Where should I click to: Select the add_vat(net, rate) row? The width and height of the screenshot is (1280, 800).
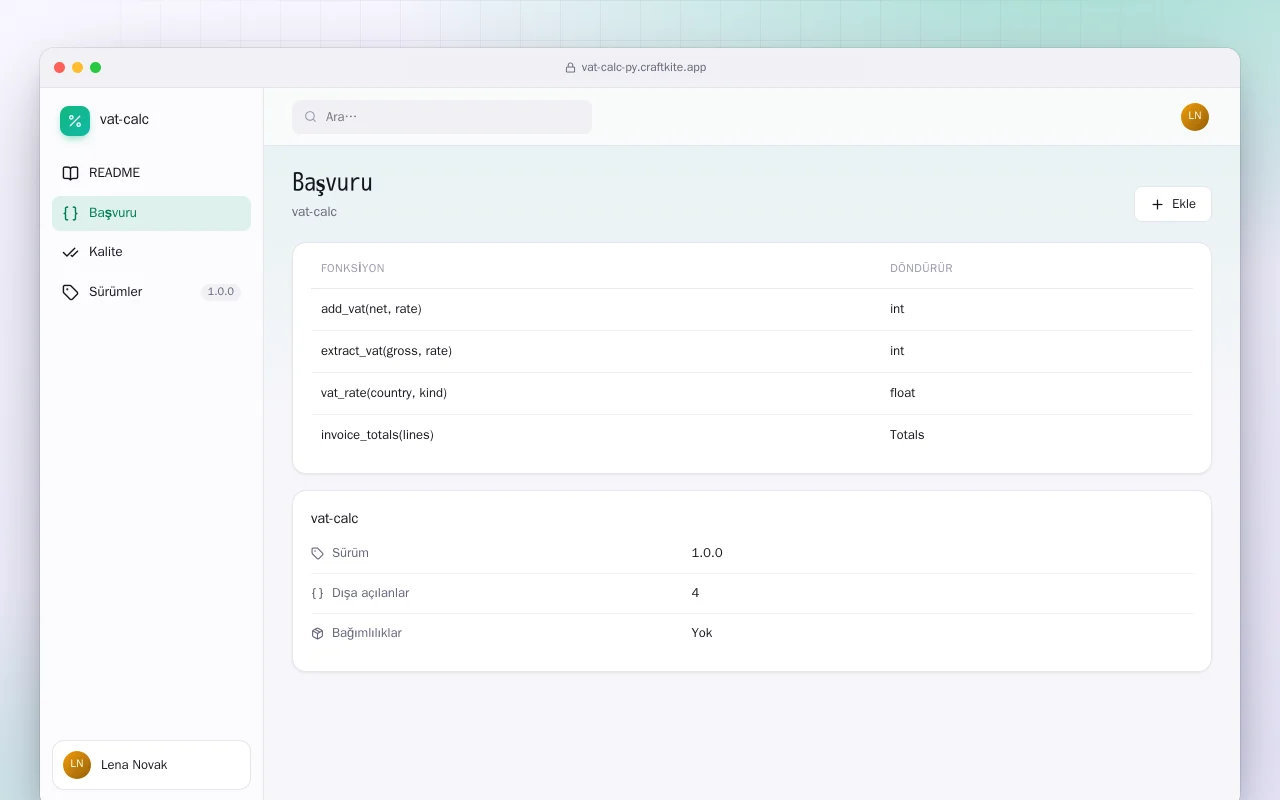click(752, 309)
